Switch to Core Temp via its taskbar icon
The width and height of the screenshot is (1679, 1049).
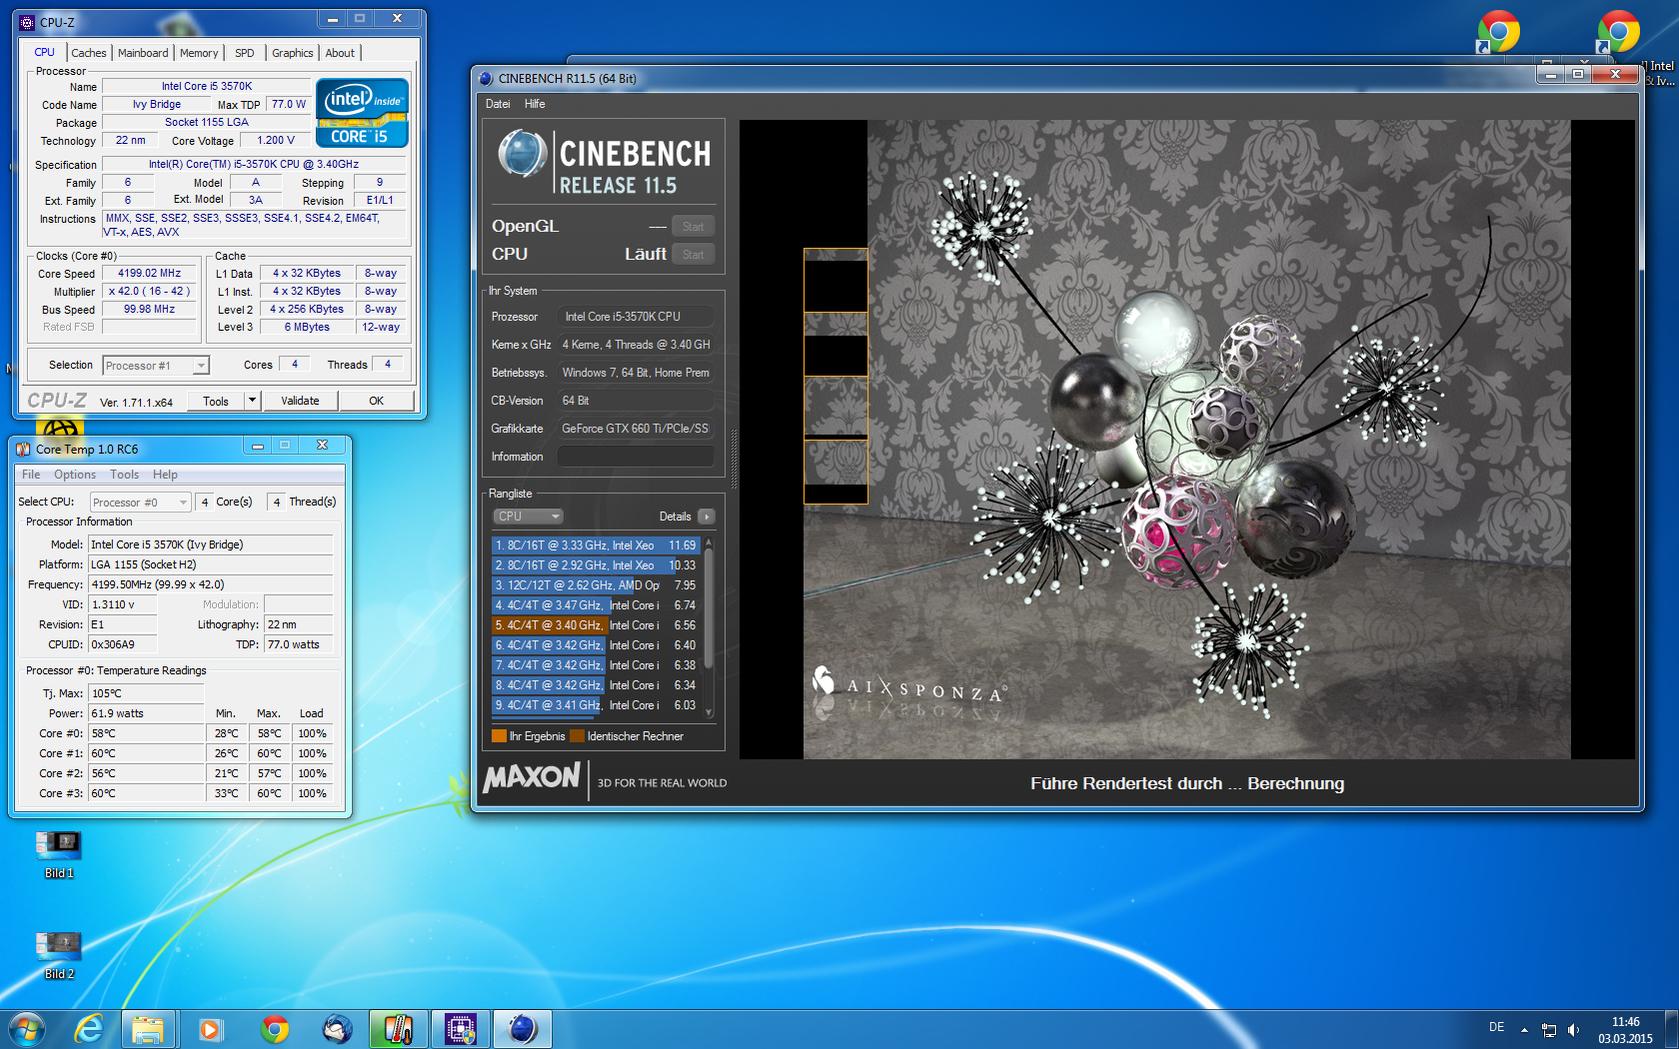(x=398, y=1029)
